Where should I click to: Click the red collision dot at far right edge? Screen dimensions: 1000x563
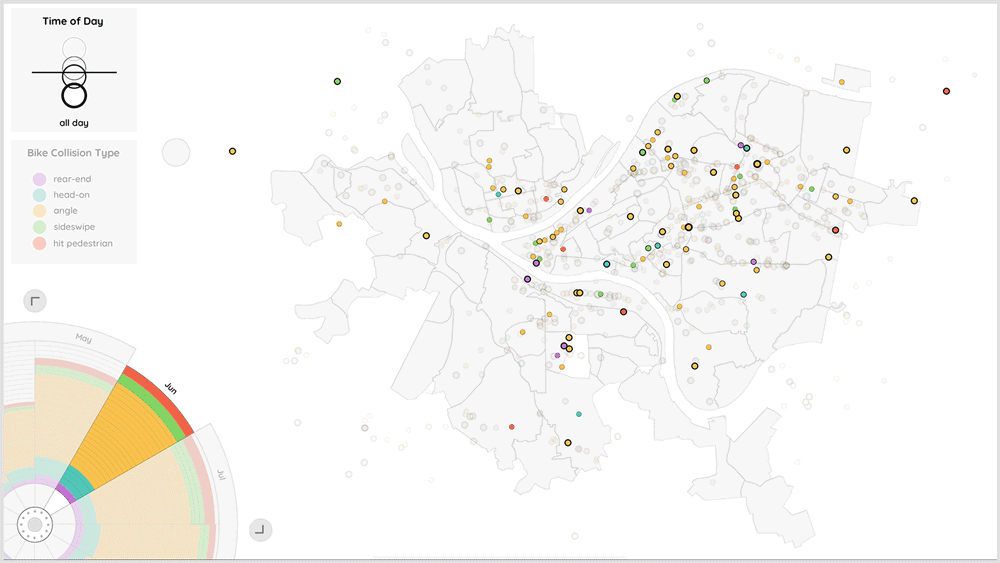pos(946,91)
